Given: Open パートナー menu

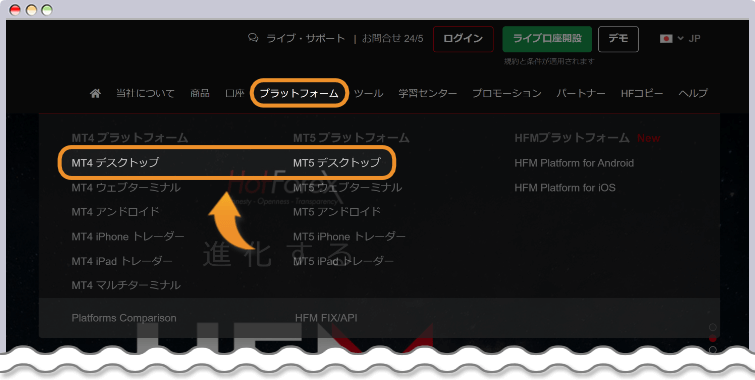Looking at the screenshot, I should (x=581, y=93).
